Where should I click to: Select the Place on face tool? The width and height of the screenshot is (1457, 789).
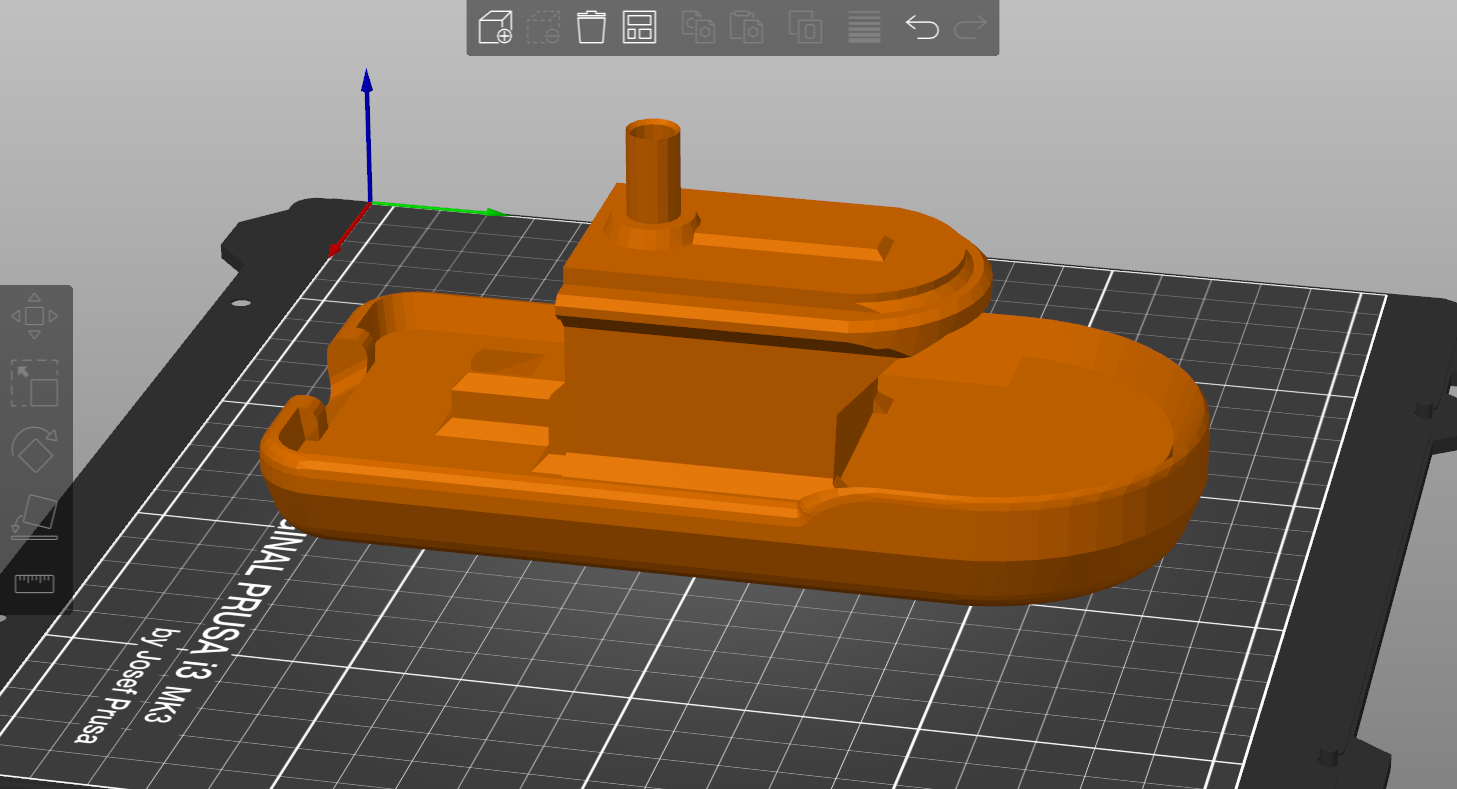click(x=34, y=517)
